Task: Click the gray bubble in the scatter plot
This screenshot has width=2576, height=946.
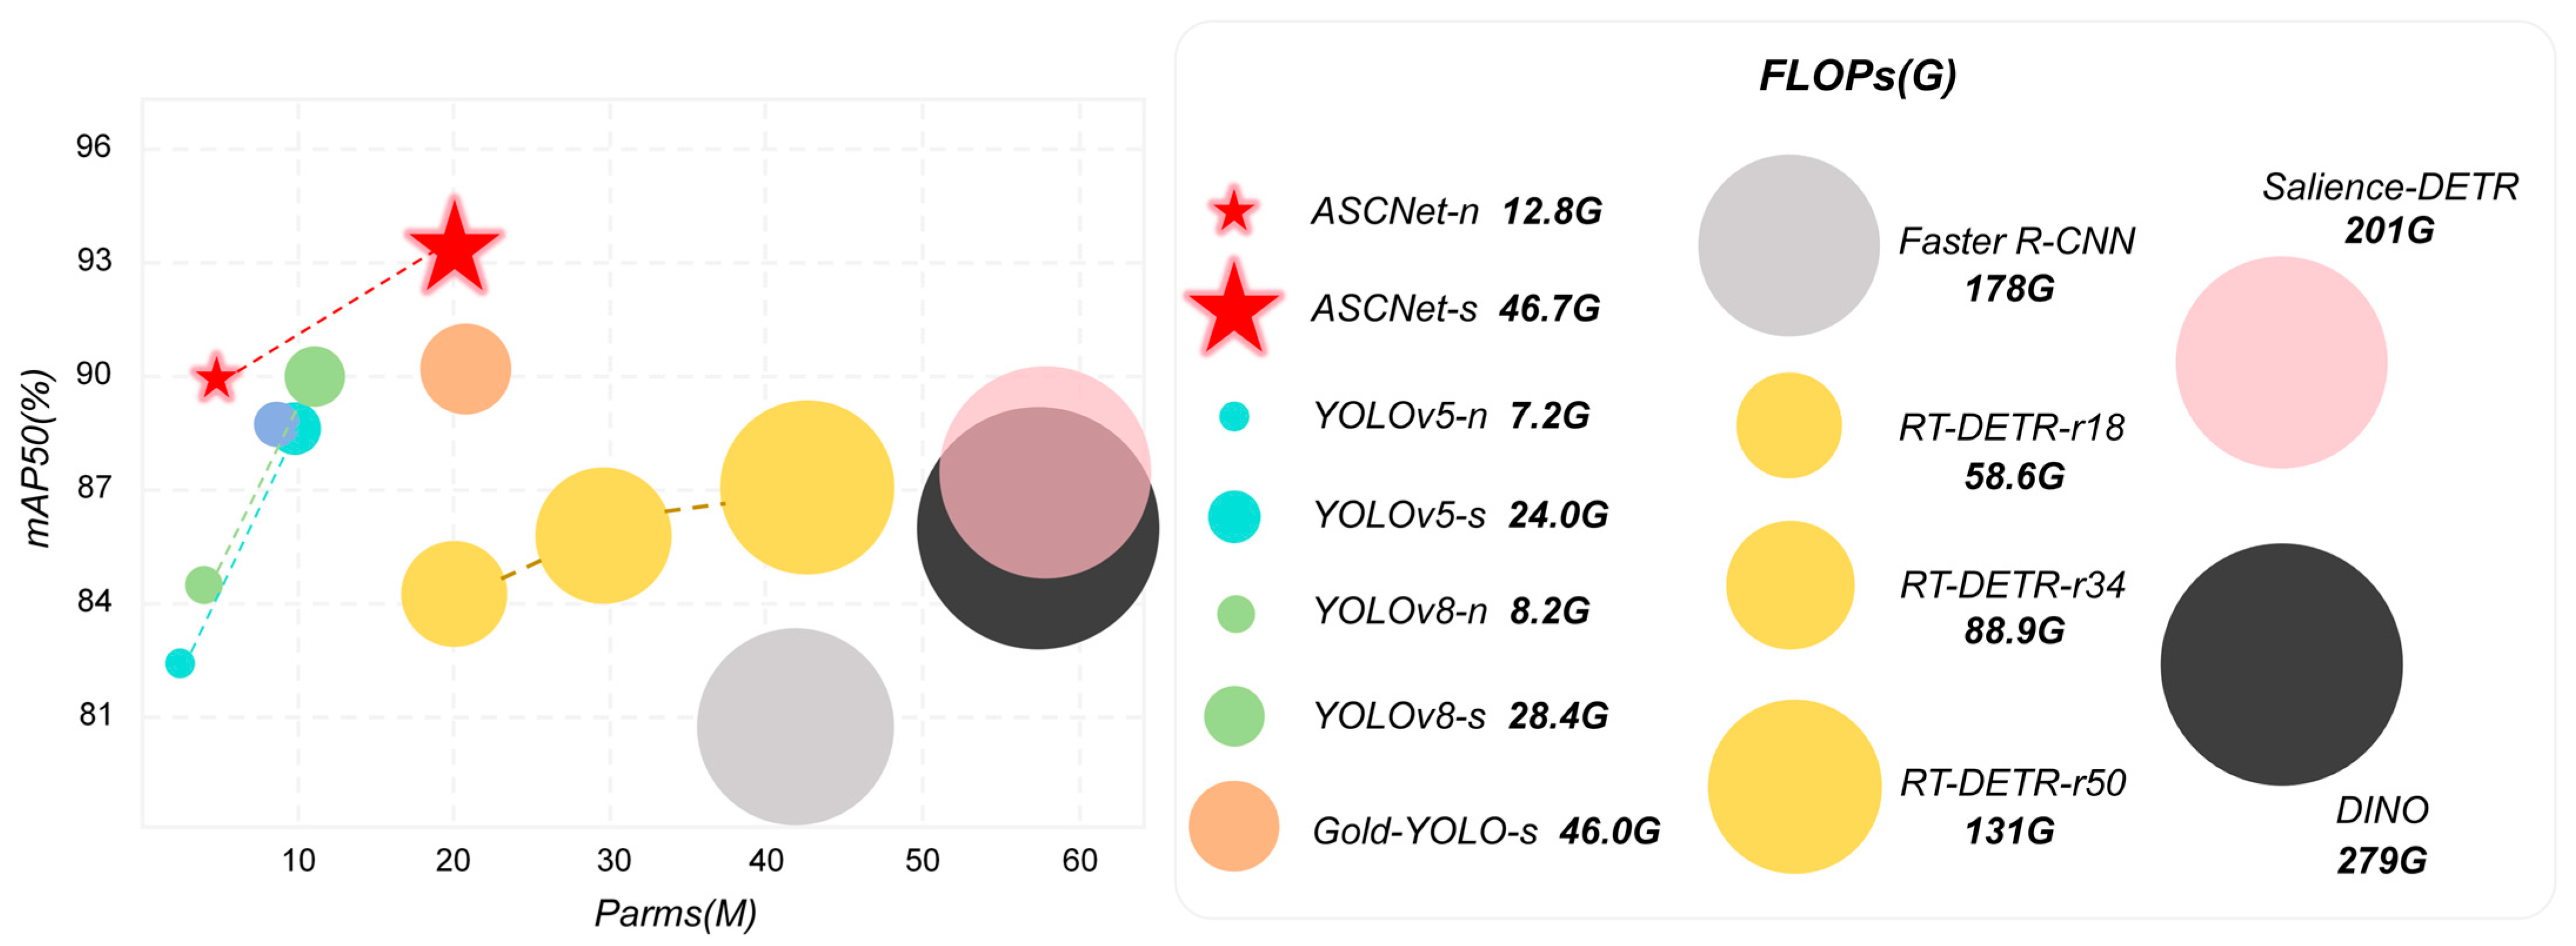Action: [x=795, y=727]
